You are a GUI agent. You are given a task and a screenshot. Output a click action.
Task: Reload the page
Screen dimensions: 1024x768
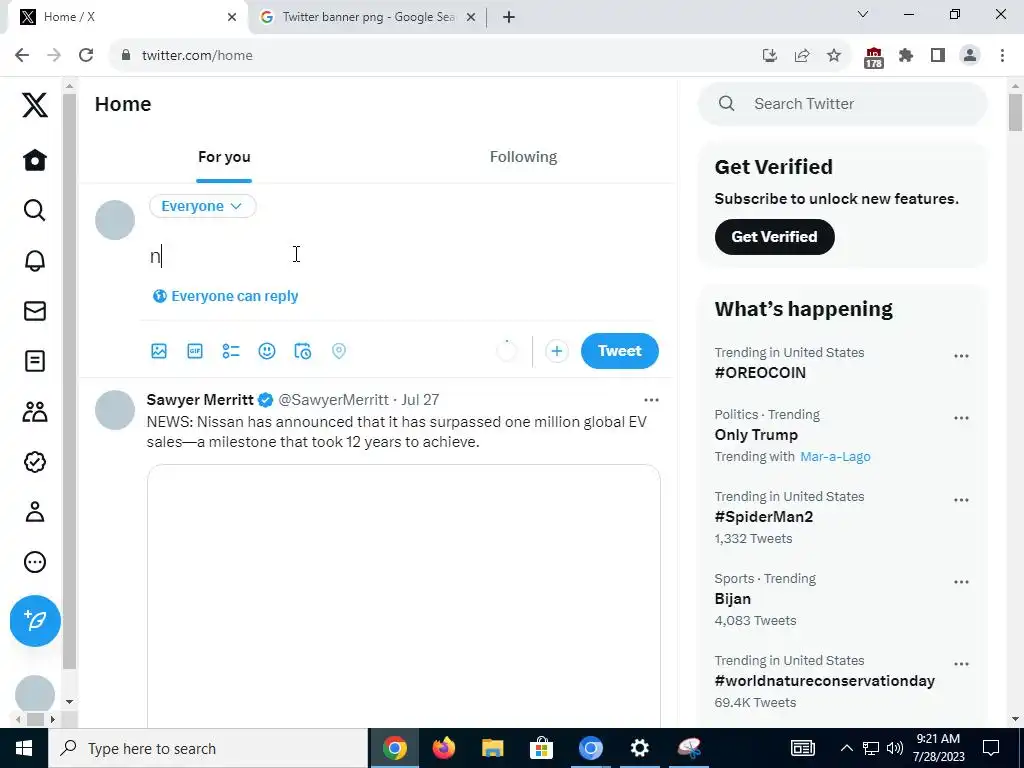[86, 56]
